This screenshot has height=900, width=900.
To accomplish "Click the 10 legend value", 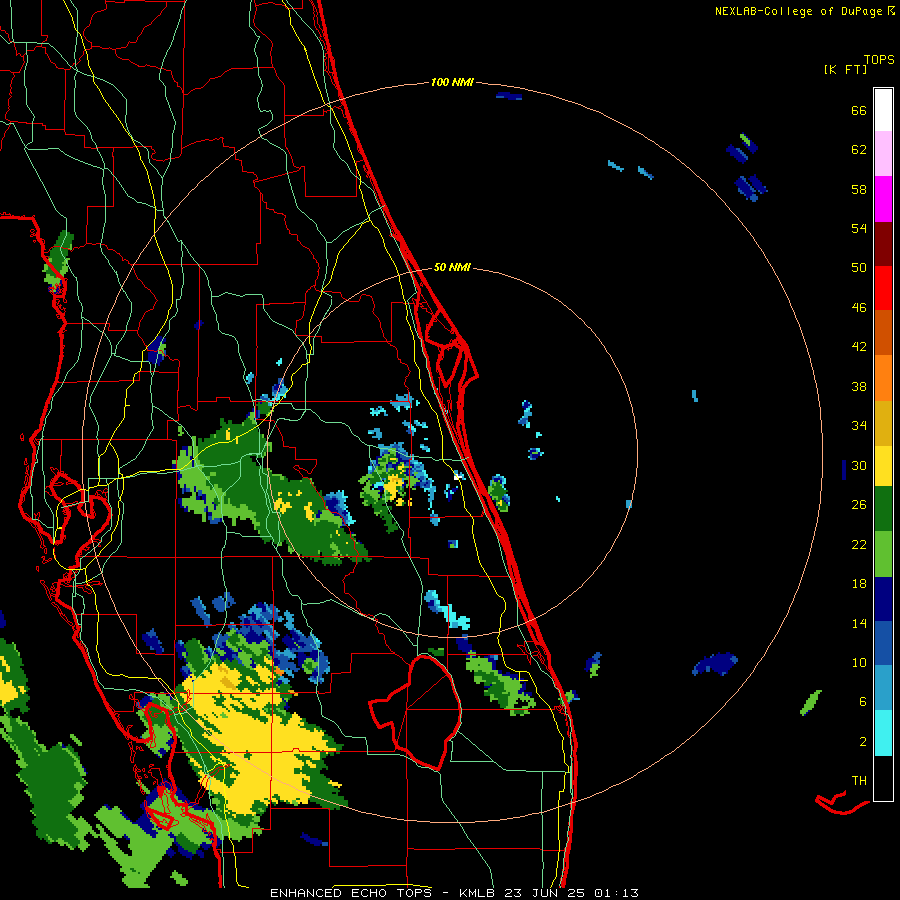I will (x=859, y=662).
